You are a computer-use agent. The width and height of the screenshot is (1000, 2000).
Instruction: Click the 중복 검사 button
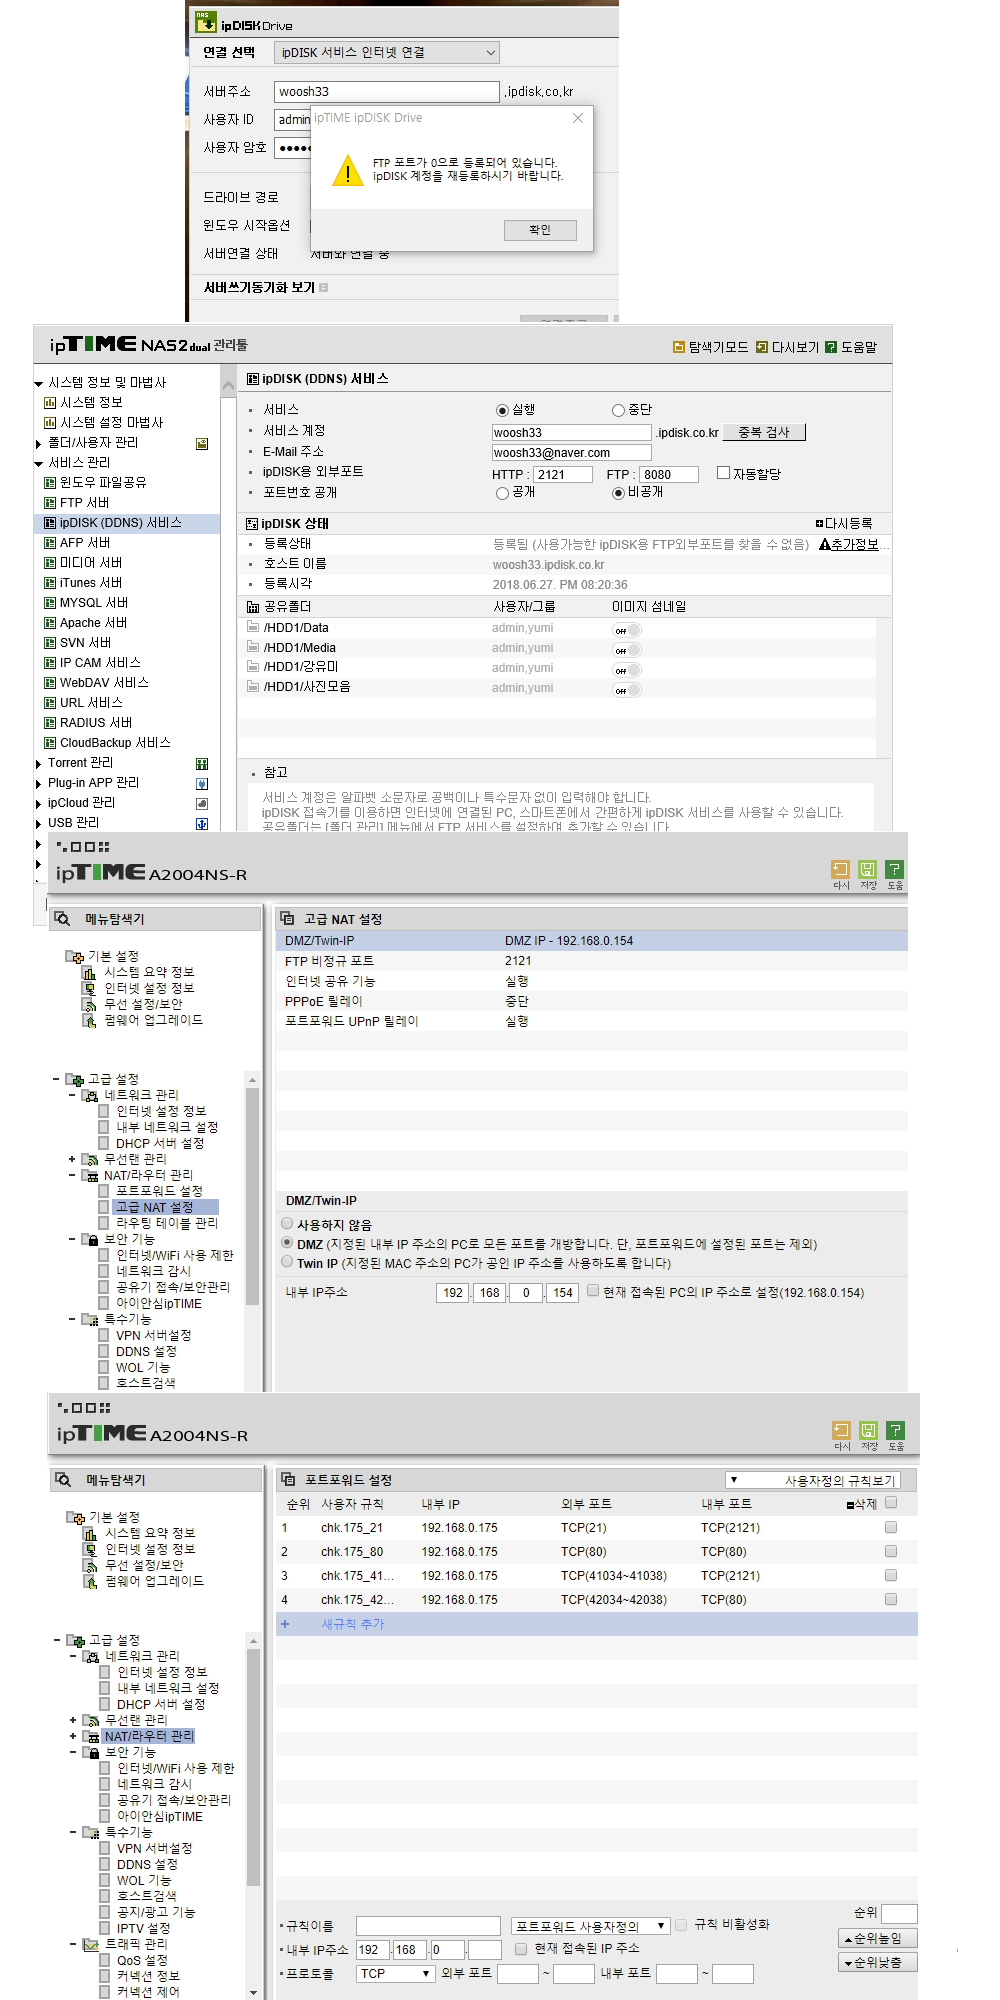pos(764,432)
